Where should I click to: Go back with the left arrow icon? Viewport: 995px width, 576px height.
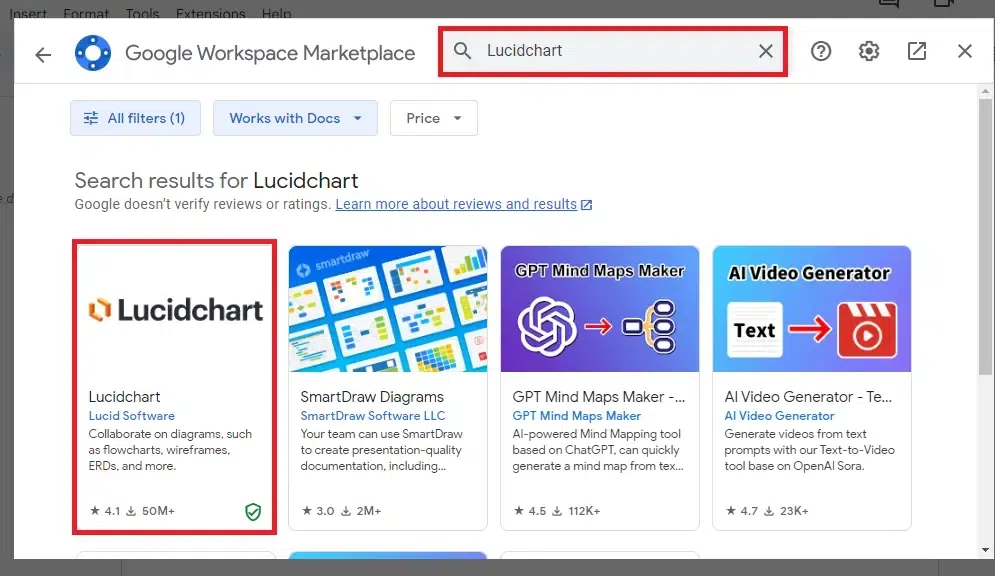click(43, 55)
